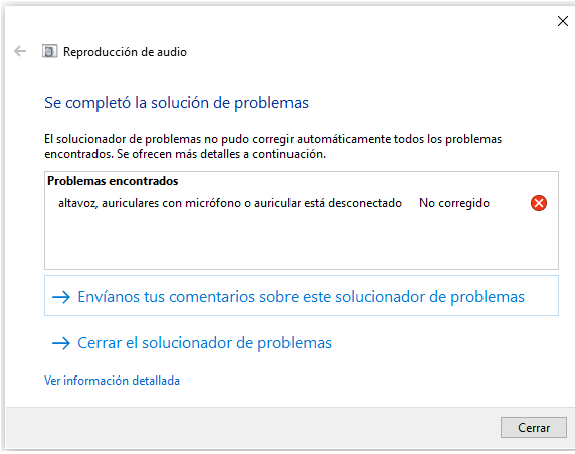Click the gray footer bar beside Cerrar
575x454 pixels.
[253, 428]
